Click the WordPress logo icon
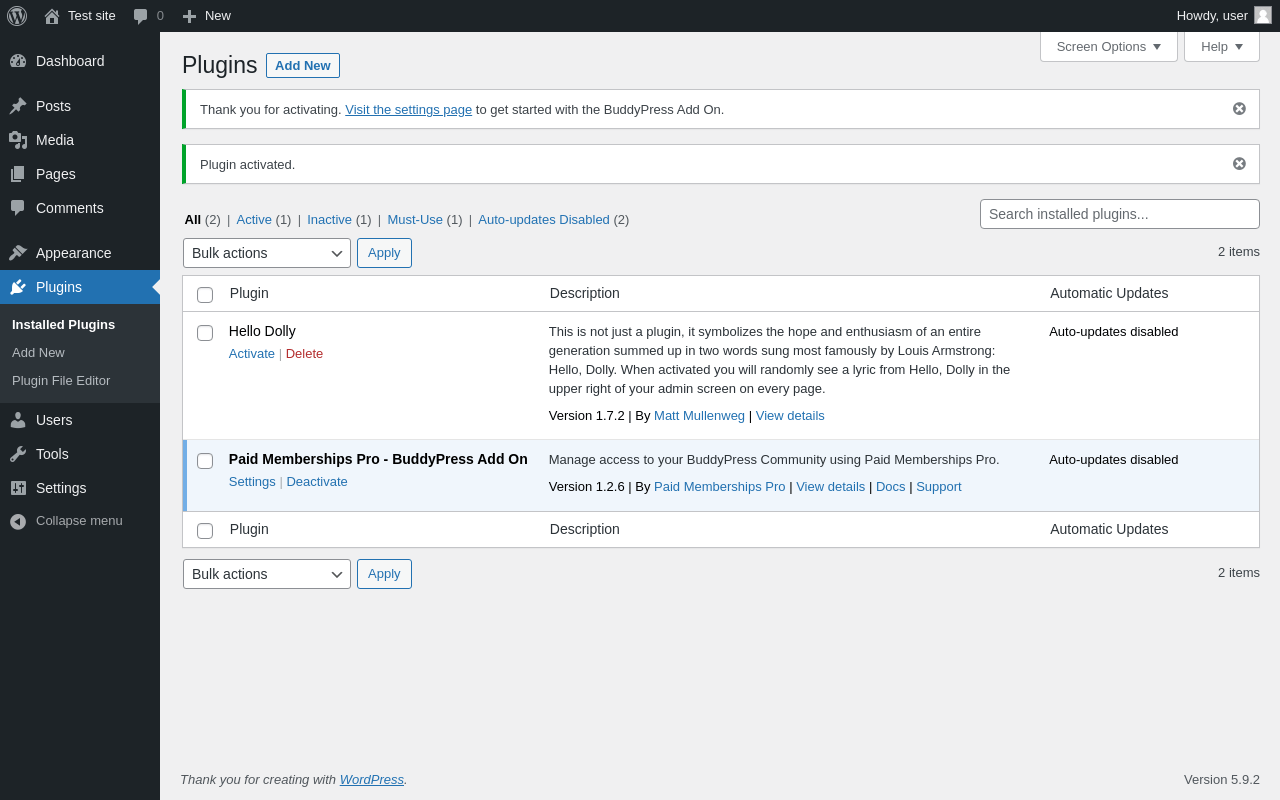The image size is (1280, 800). click(x=17, y=16)
